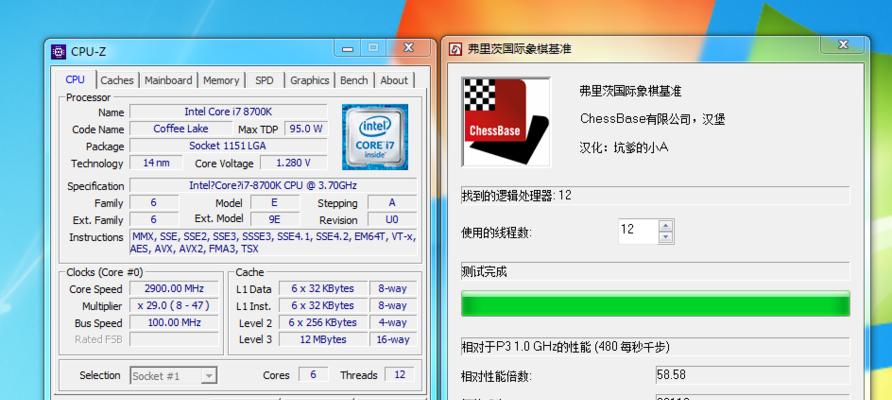Click the L1 Inst. 6 x 32 KBytes value
The width and height of the screenshot is (892, 400).
click(323, 306)
